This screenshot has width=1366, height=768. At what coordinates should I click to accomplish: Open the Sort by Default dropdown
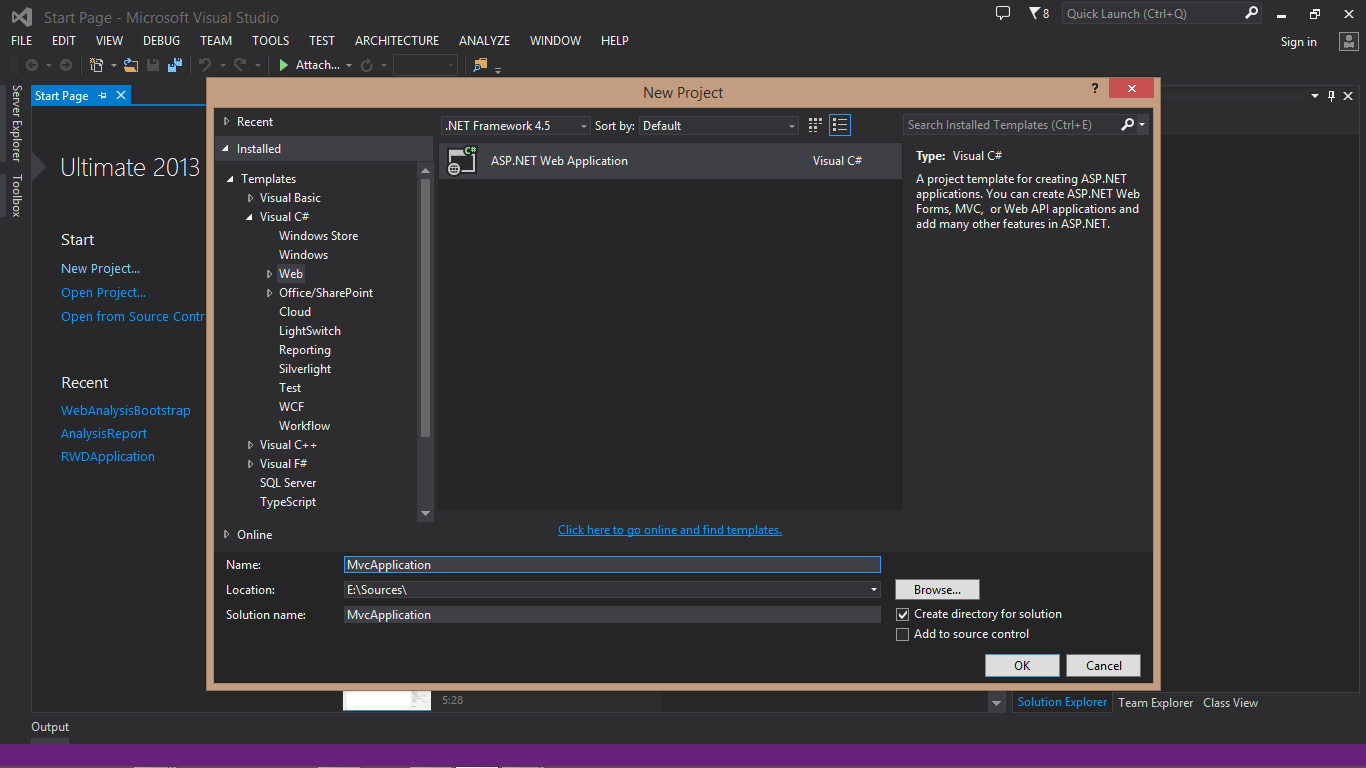tap(718, 126)
